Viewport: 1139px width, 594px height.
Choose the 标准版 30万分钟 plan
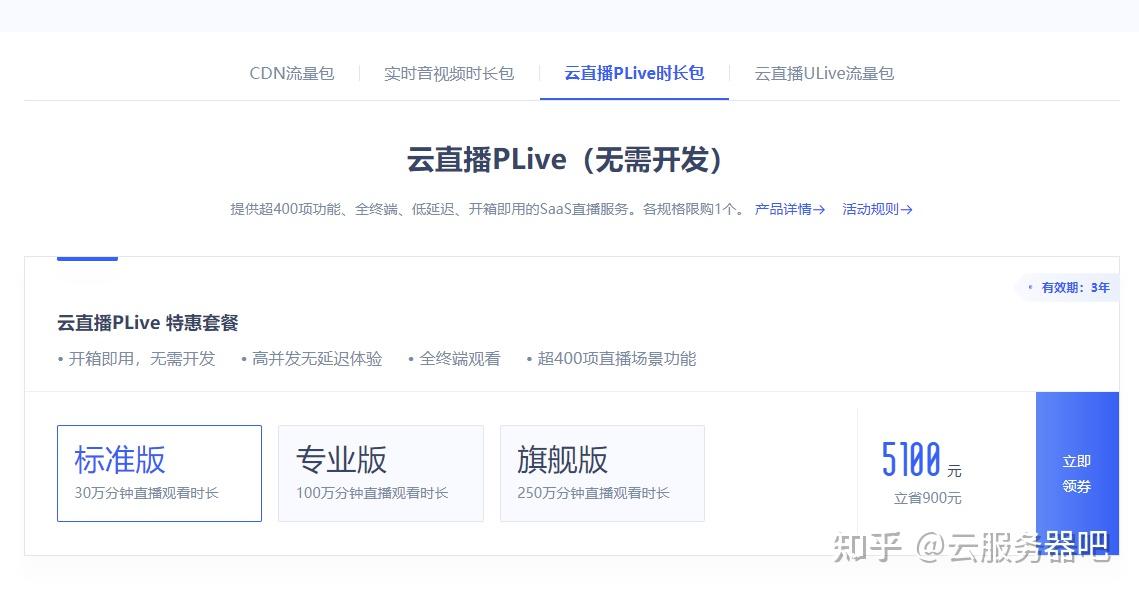point(159,473)
